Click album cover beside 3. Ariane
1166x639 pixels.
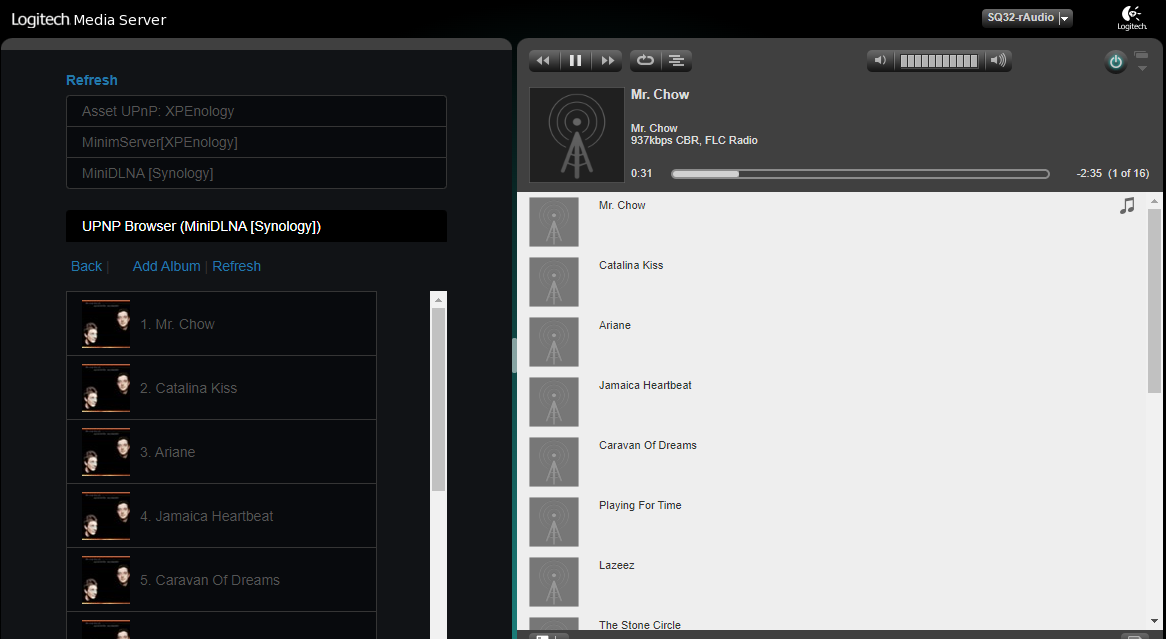coord(106,452)
